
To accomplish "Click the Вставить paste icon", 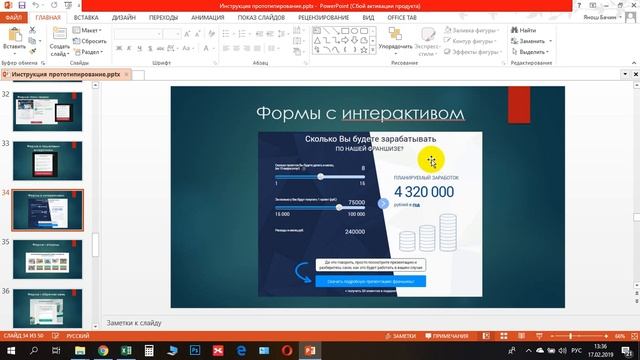I will pos(15,35).
